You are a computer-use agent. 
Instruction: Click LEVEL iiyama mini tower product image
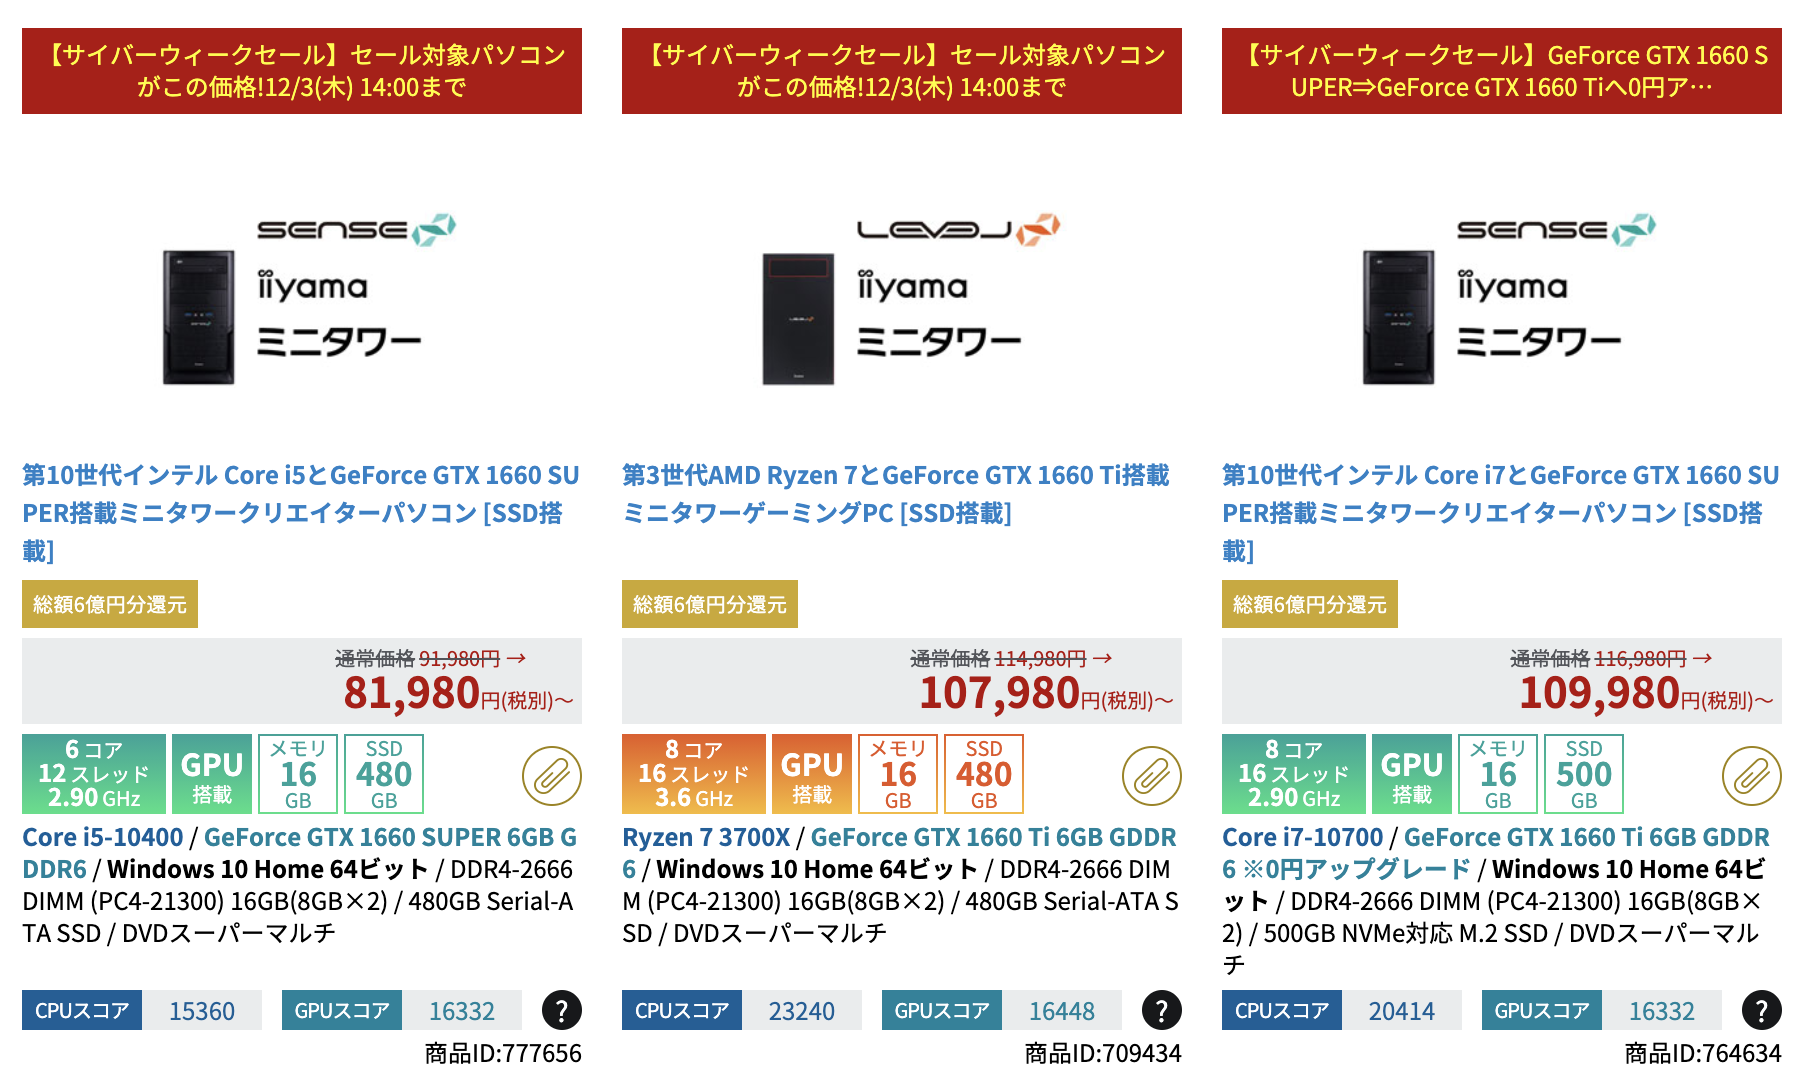click(x=902, y=300)
